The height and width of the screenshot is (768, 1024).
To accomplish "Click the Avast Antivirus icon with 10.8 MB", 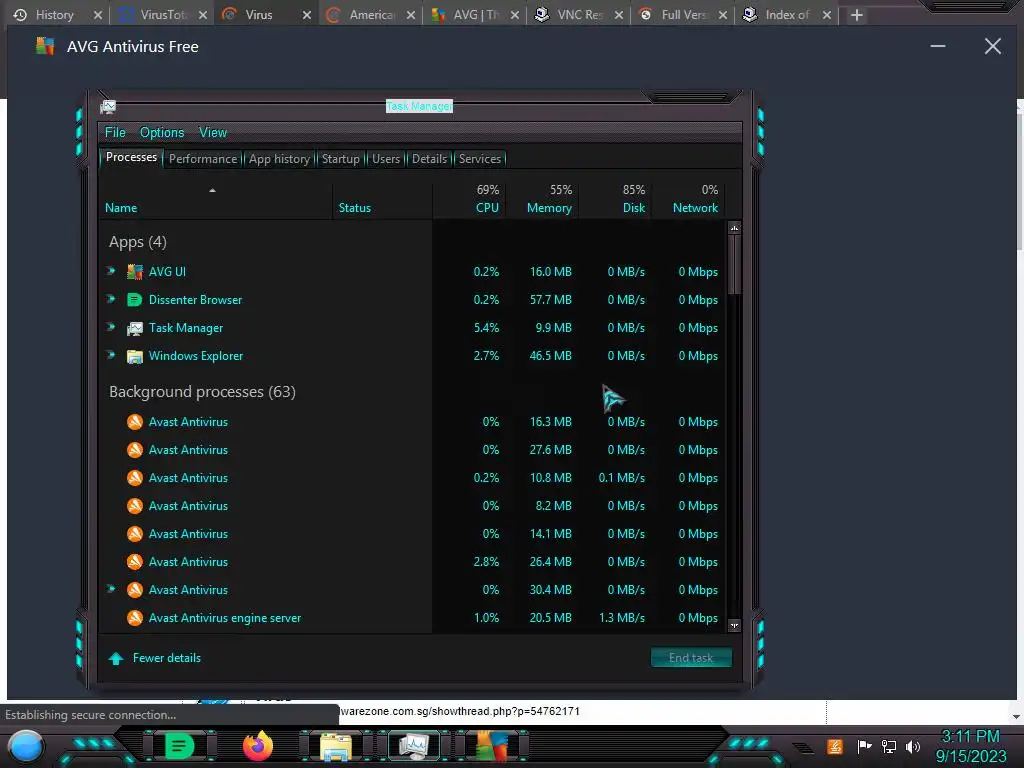I will click(x=135, y=478).
